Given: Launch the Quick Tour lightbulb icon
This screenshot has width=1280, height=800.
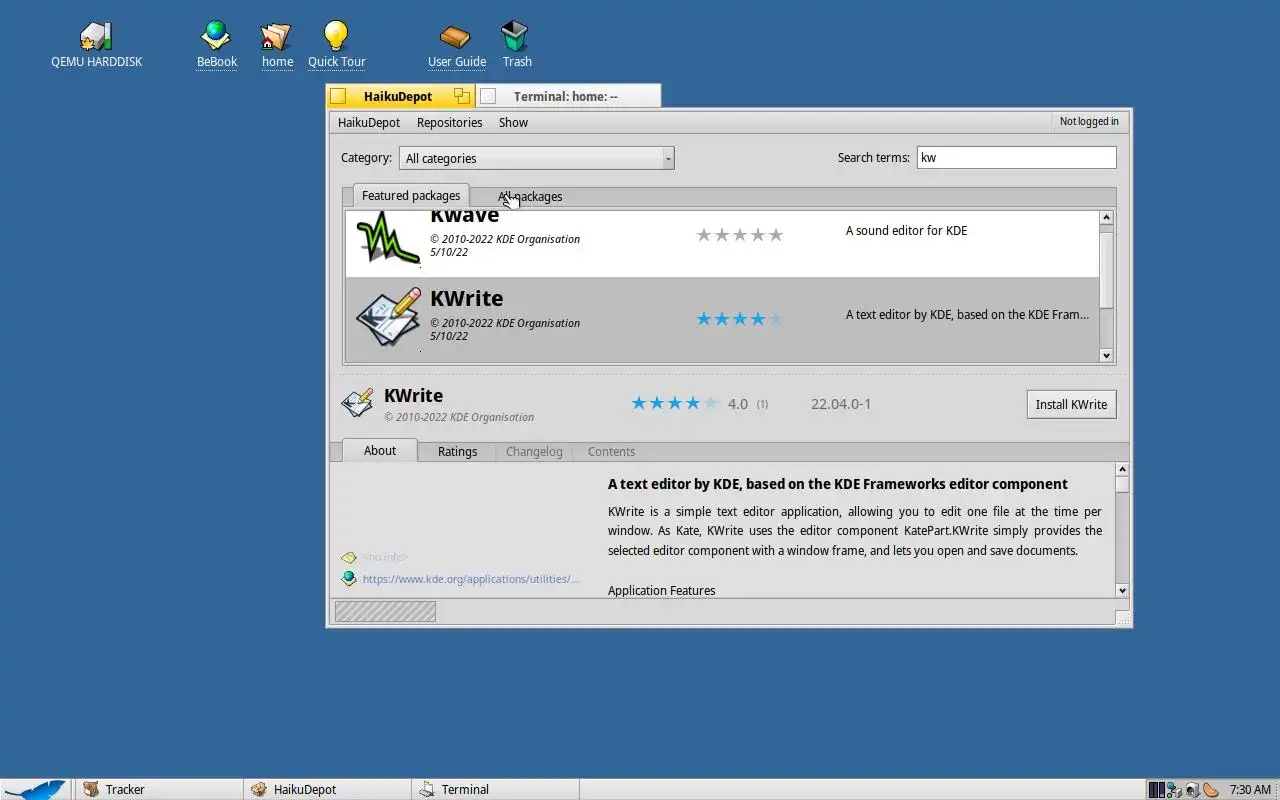Looking at the screenshot, I should pos(336,37).
